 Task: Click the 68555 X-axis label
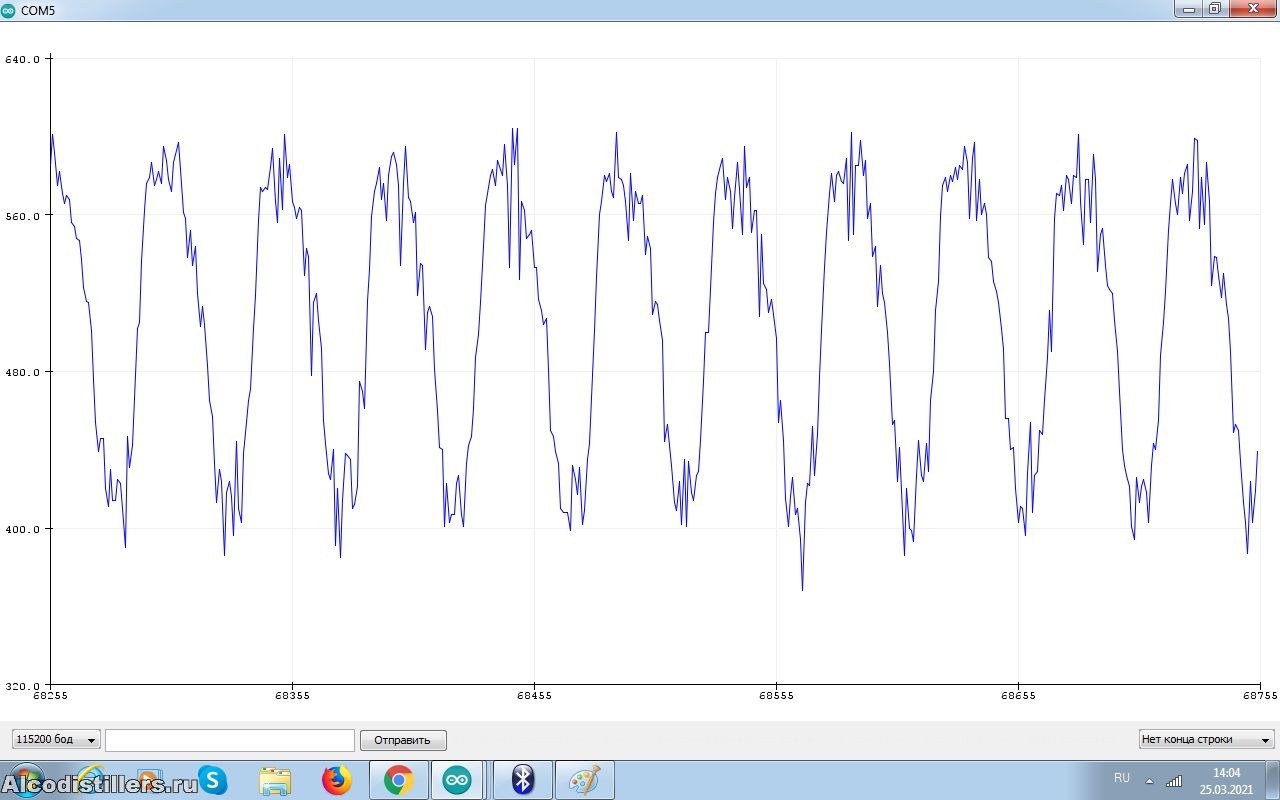point(776,694)
